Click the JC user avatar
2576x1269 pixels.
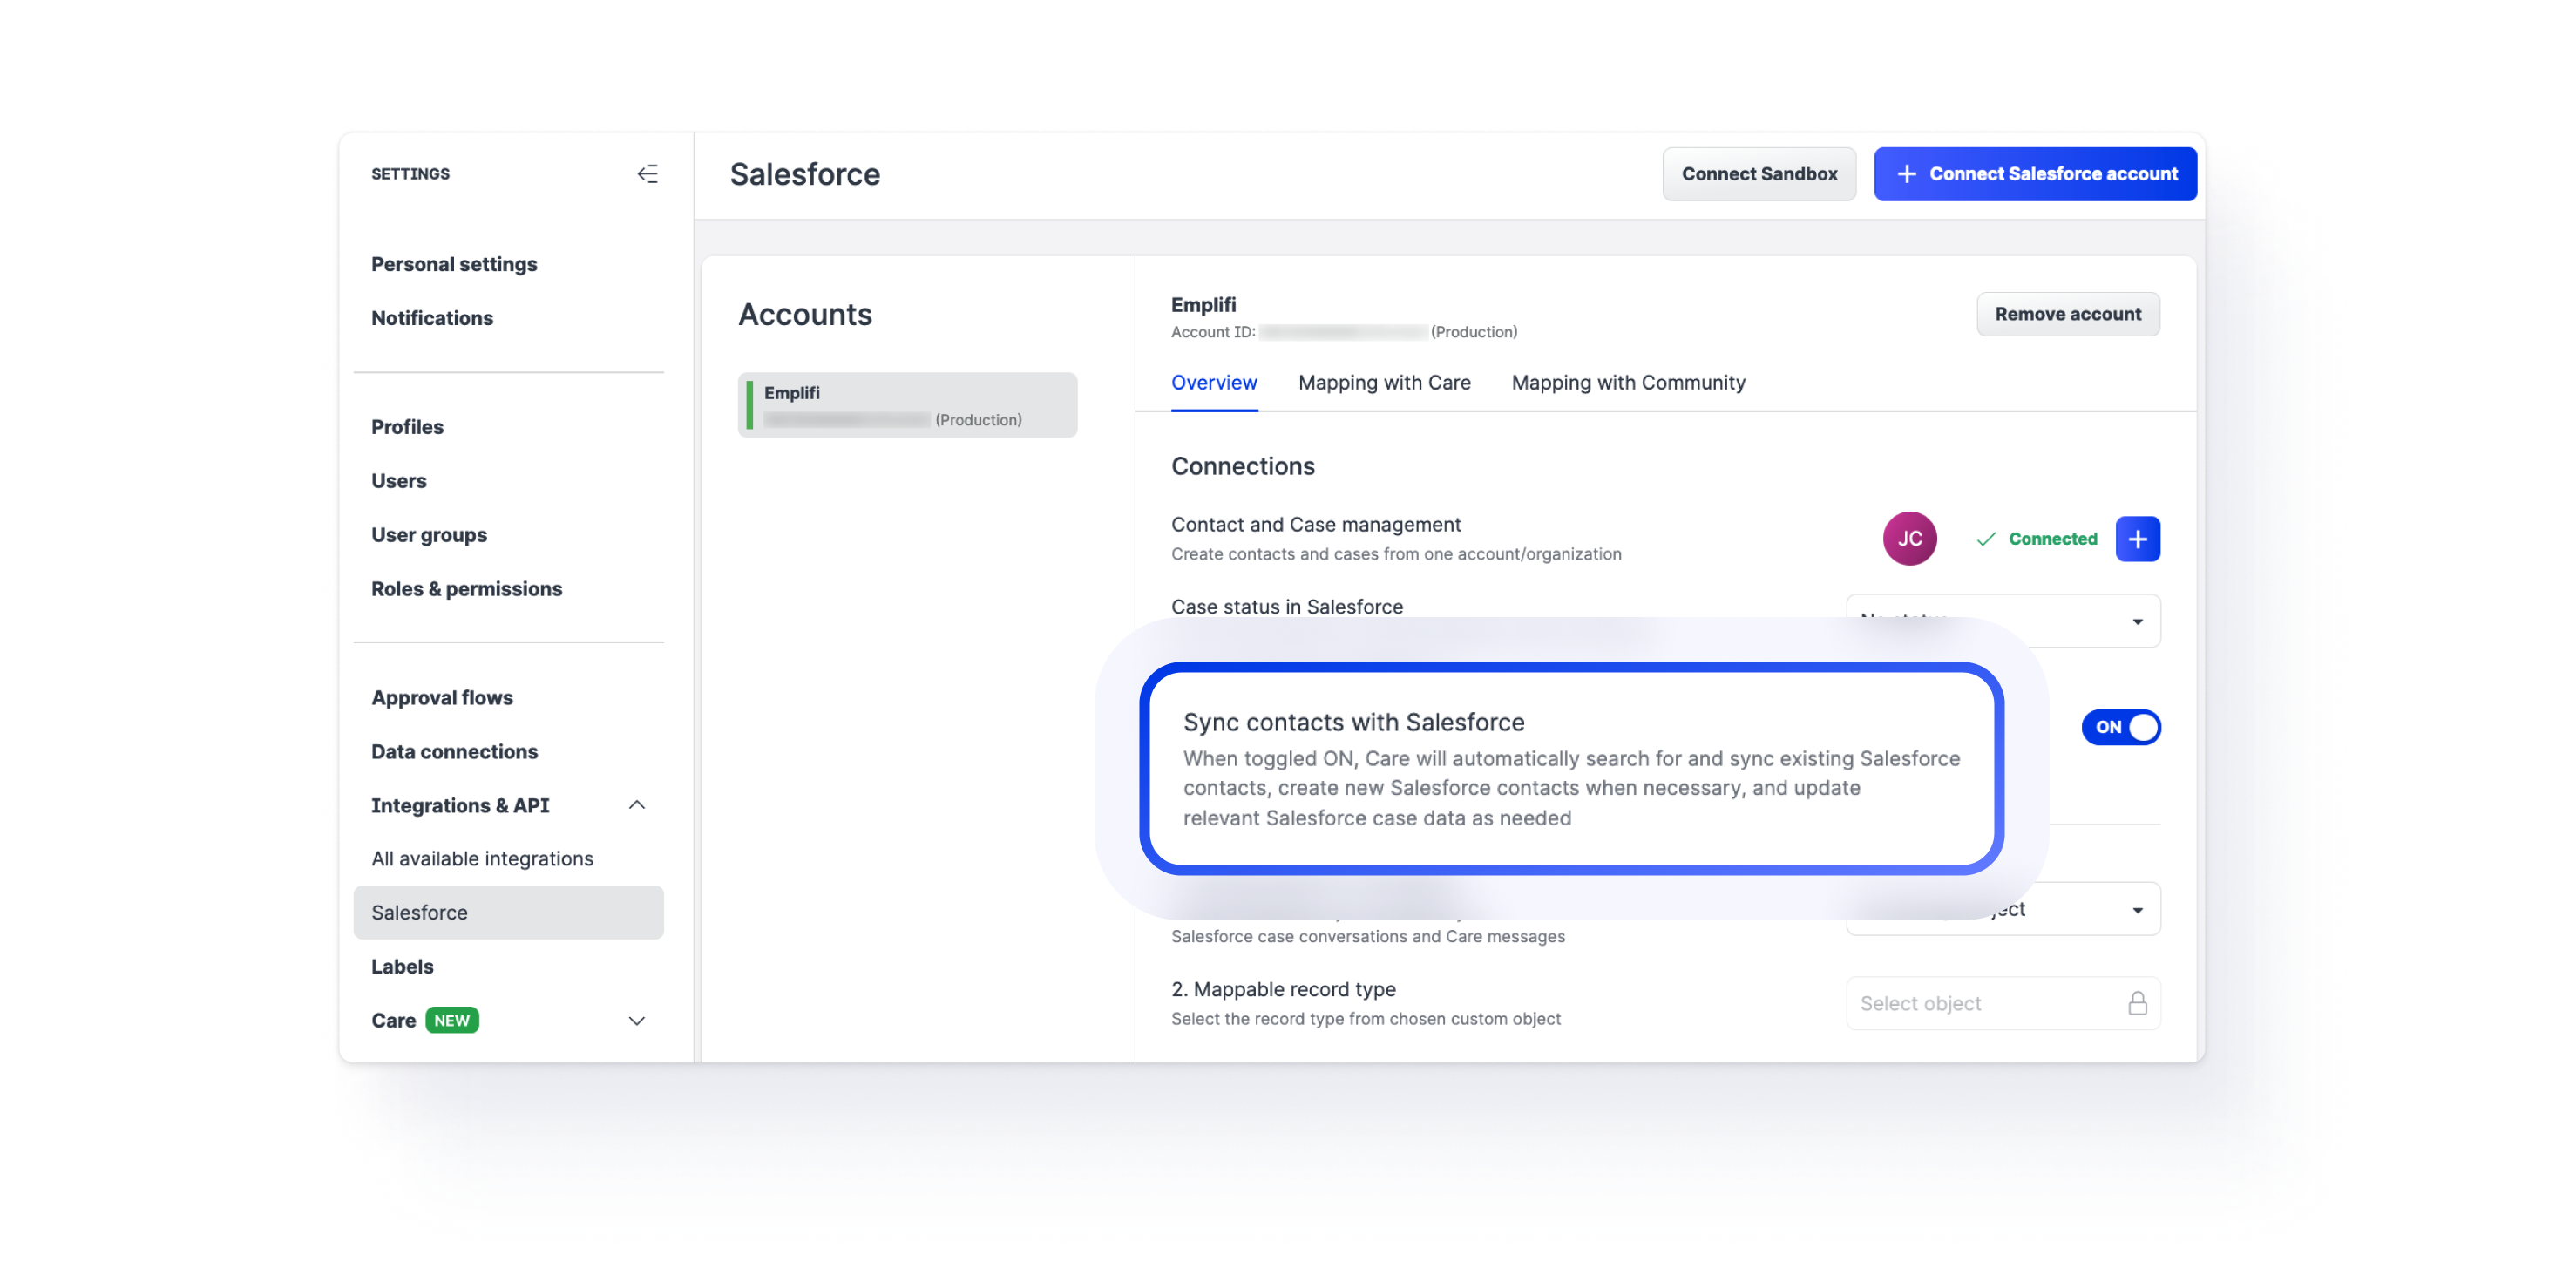coord(1909,539)
